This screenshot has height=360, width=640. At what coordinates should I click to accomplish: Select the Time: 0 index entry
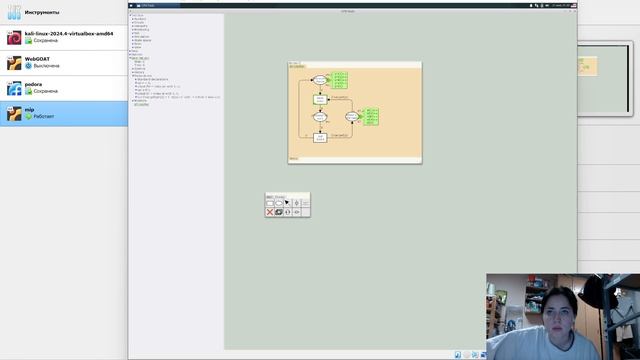(140, 65)
